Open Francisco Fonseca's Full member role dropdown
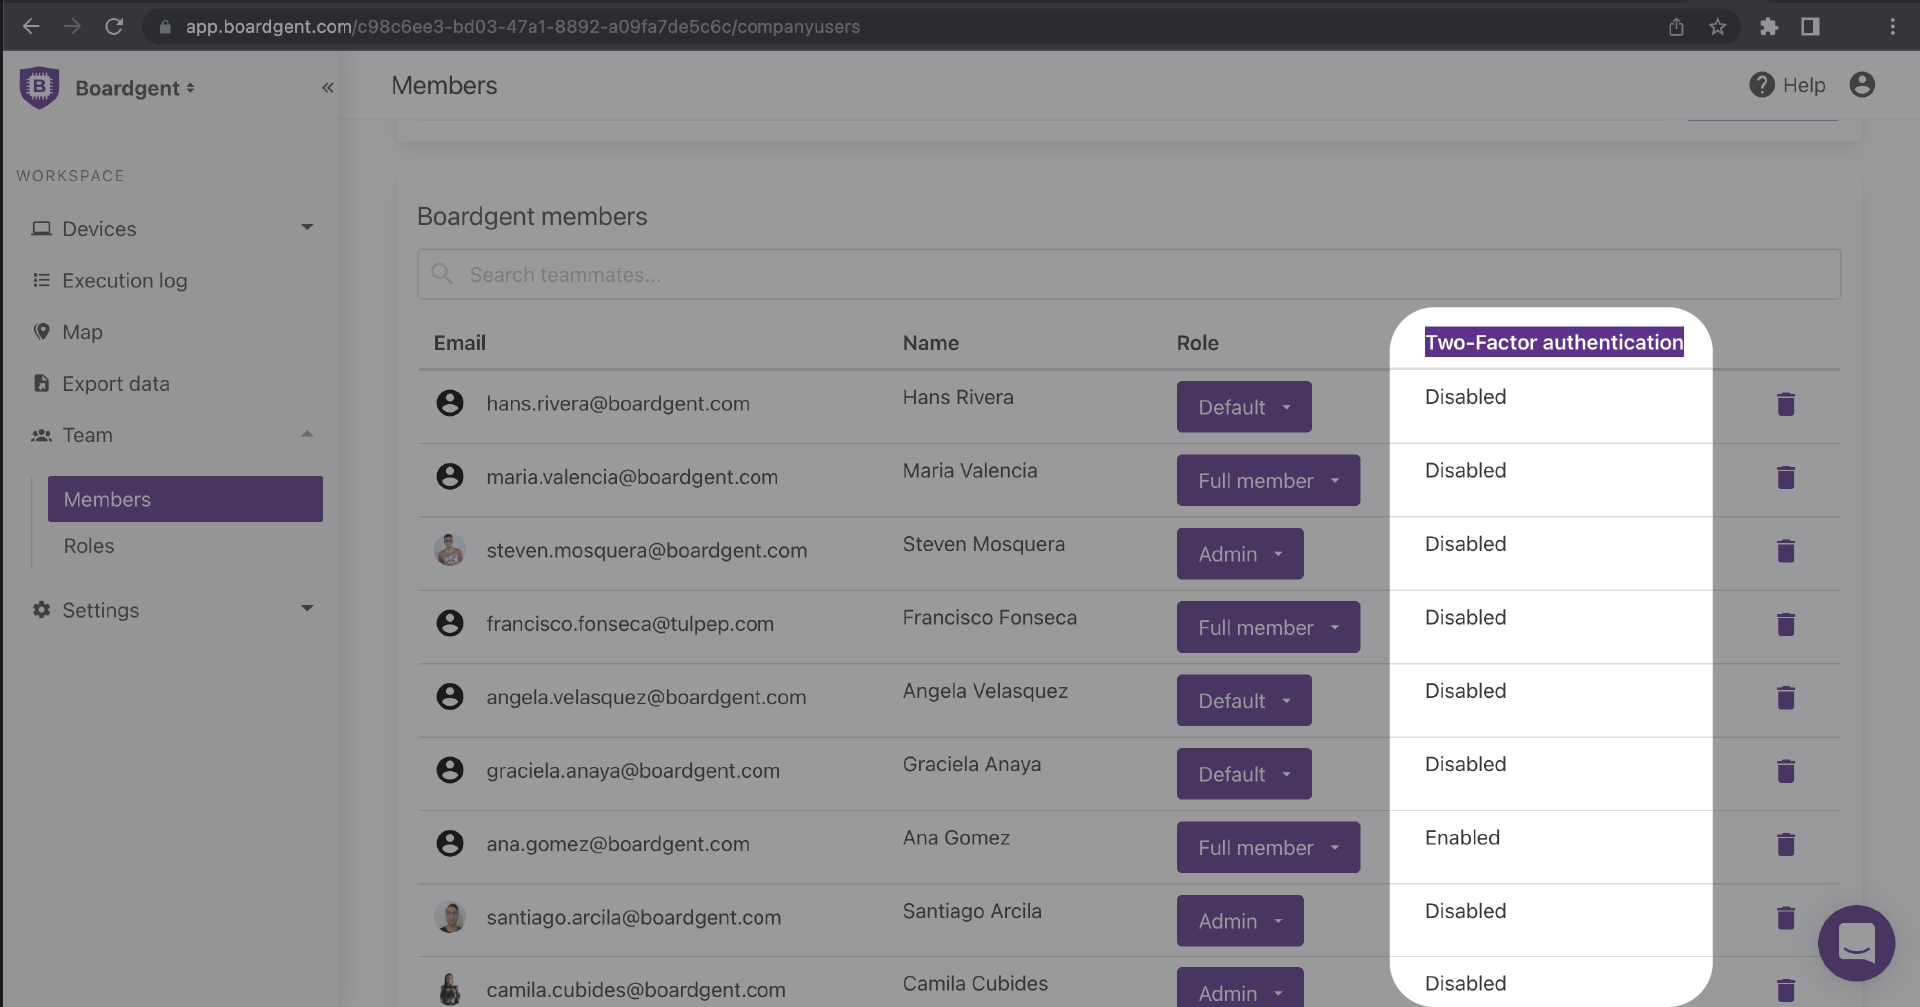This screenshot has height=1007, width=1920. (1268, 627)
